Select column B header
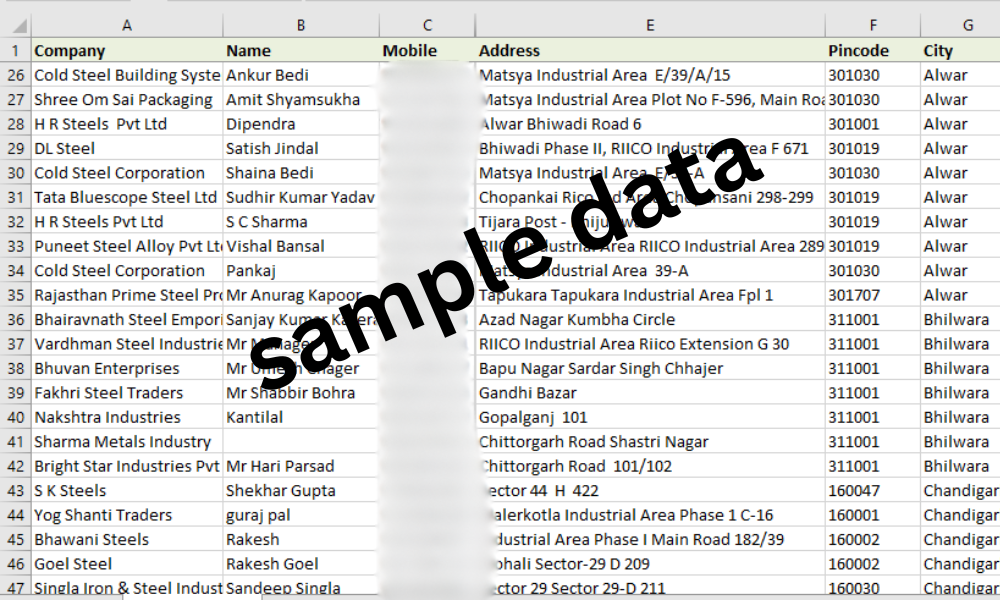1000x600 pixels. coord(301,26)
